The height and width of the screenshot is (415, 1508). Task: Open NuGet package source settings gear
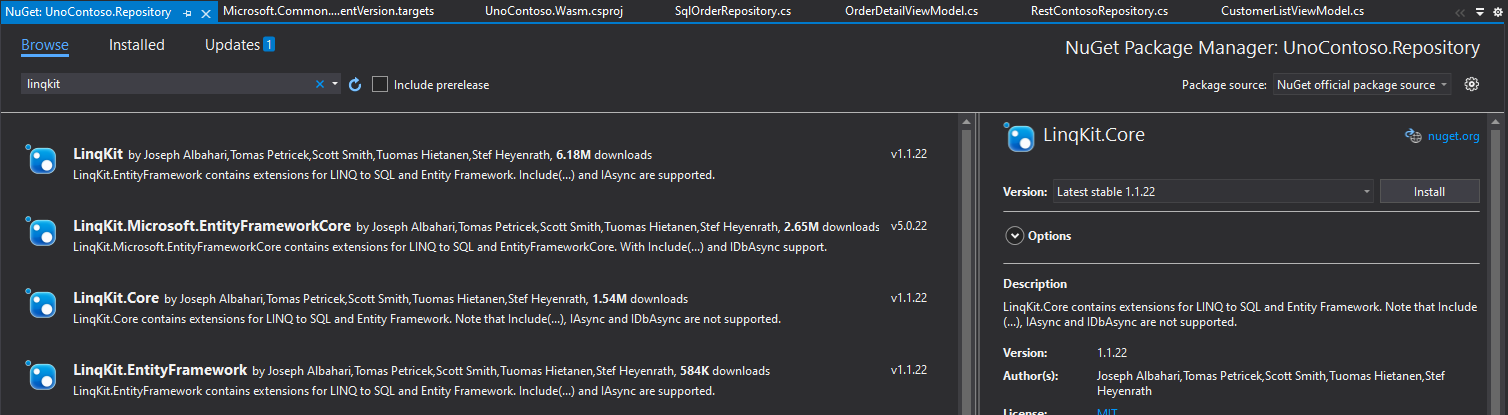[x=1471, y=85]
